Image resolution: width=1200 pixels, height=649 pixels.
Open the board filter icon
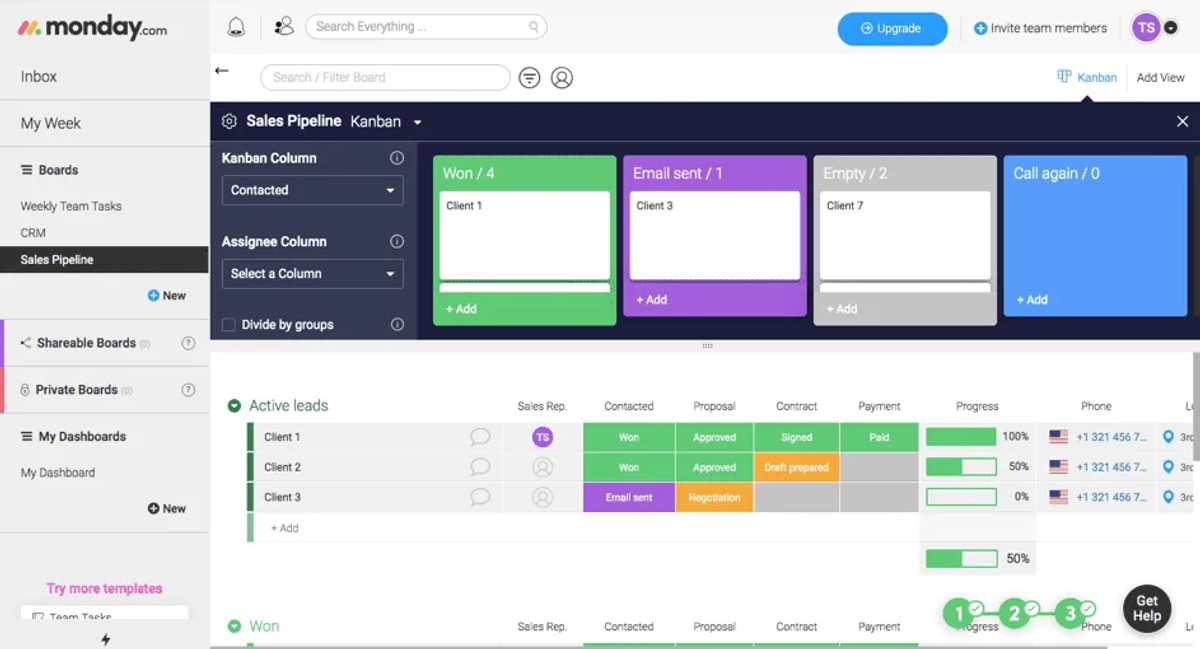click(x=529, y=77)
